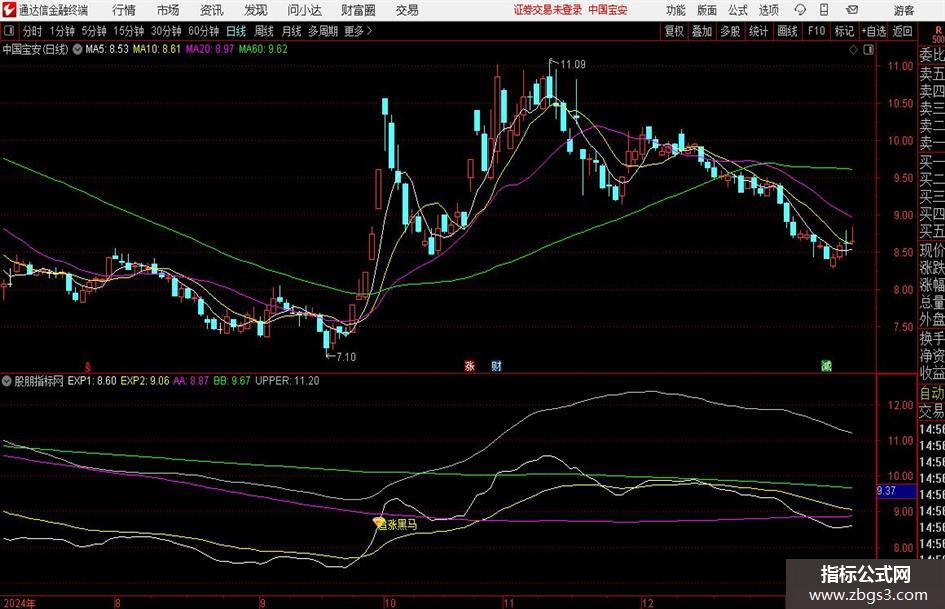Select the 日线 daily period tab
This screenshot has width=945, height=609.
coord(236,31)
